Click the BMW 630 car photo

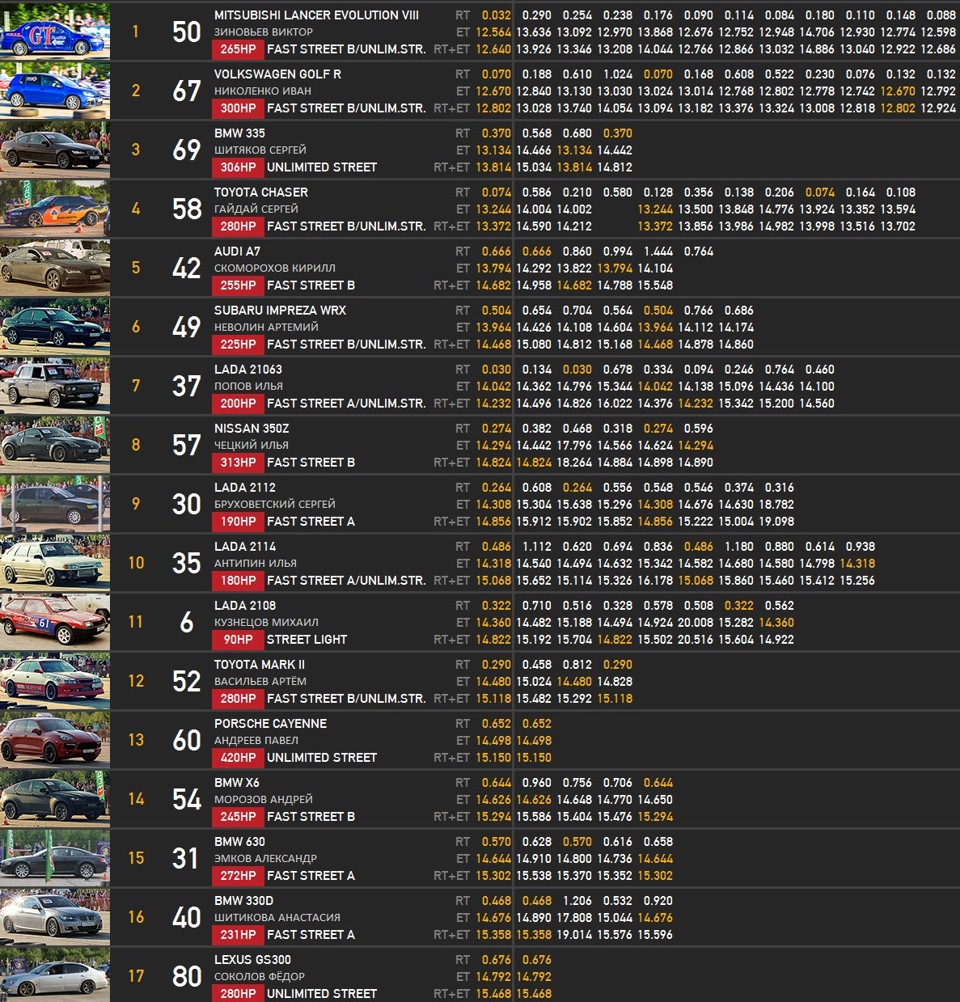click(55, 858)
